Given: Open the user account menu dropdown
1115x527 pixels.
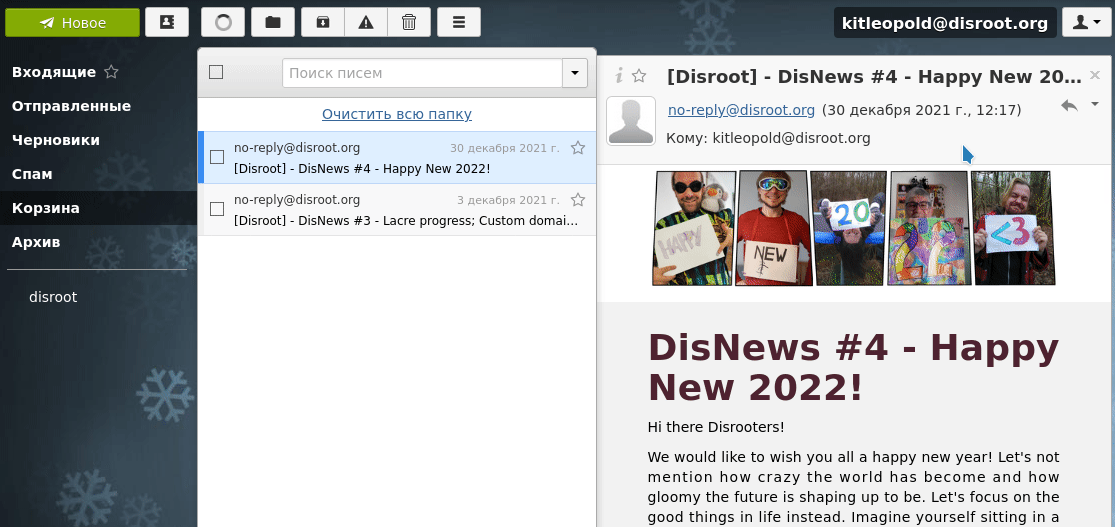Looking at the screenshot, I should 1086,22.
